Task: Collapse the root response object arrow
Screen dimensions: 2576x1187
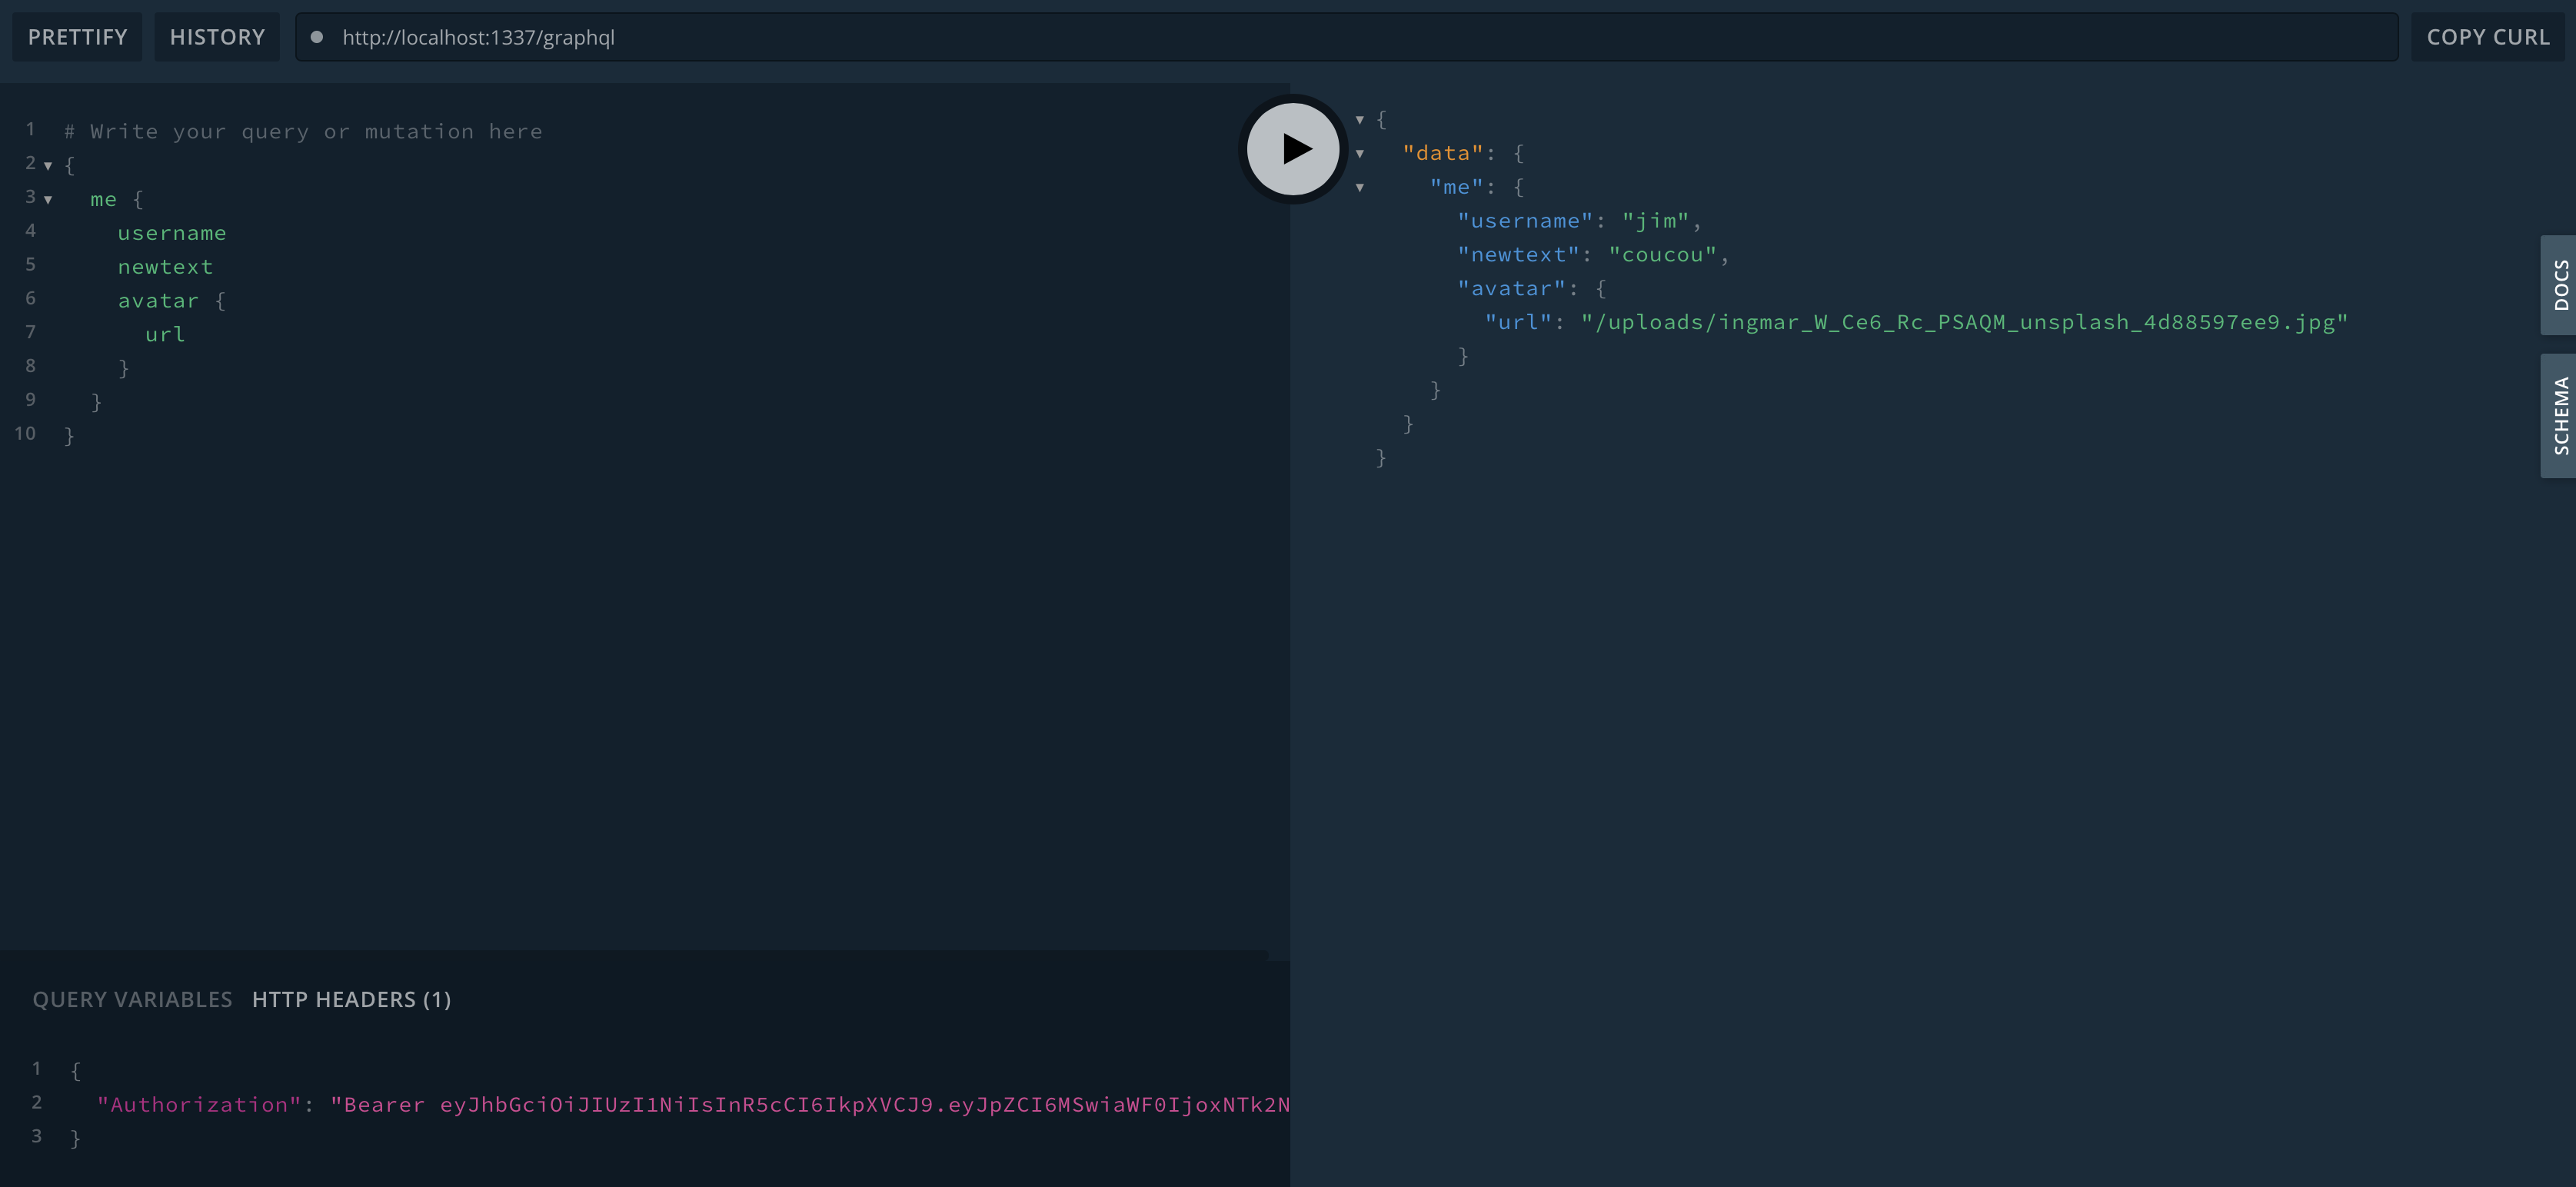Action: point(1359,120)
